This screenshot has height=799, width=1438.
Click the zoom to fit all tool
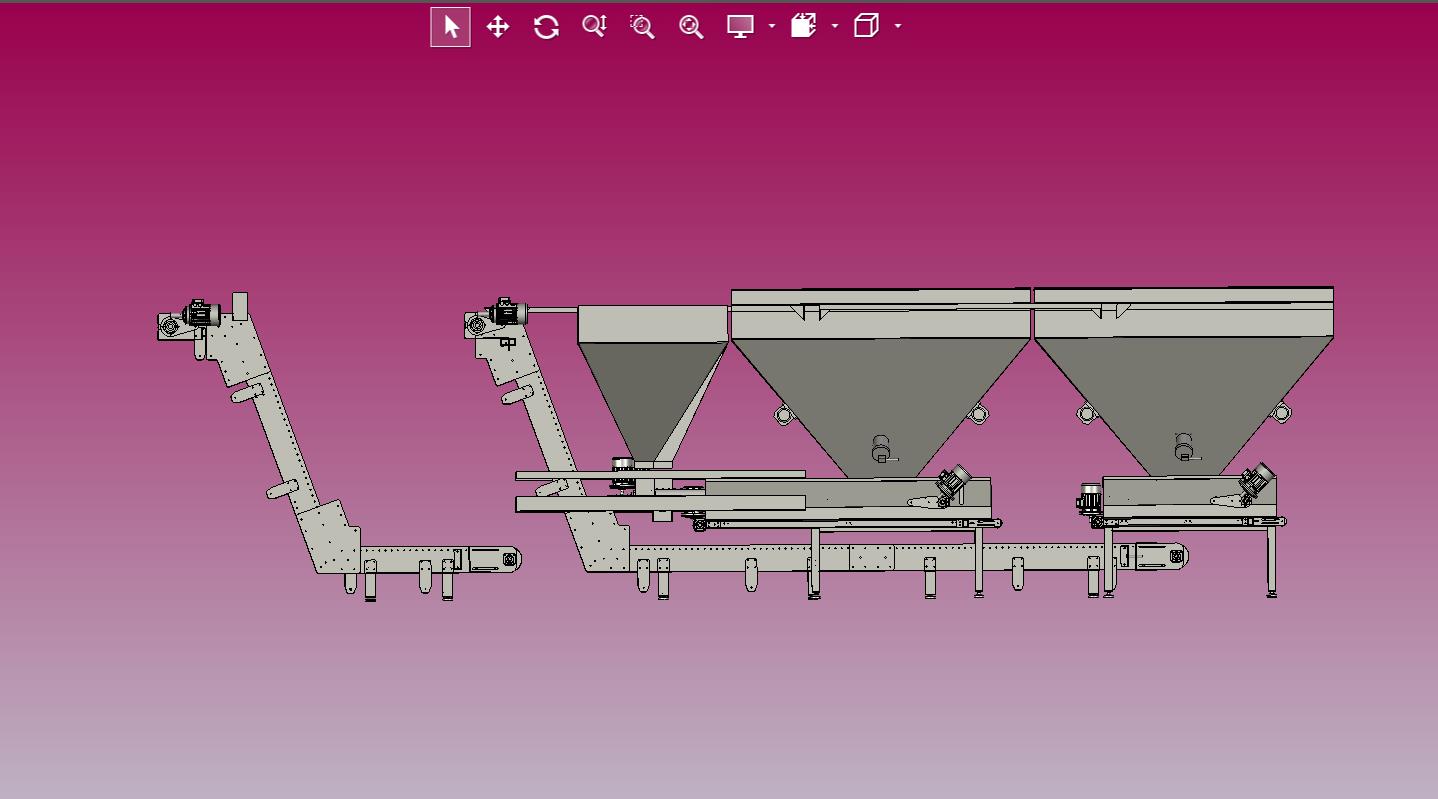click(x=691, y=27)
